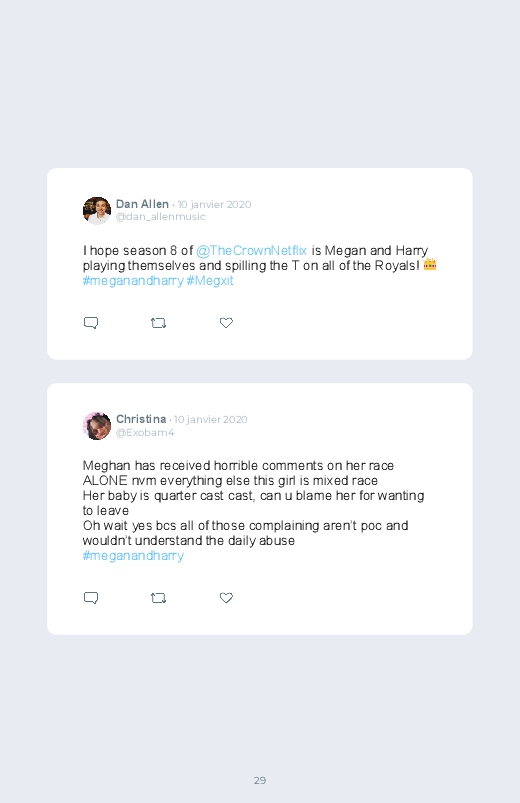
Task: Click the crown emoji in Dan's tweet
Action: (x=430, y=265)
